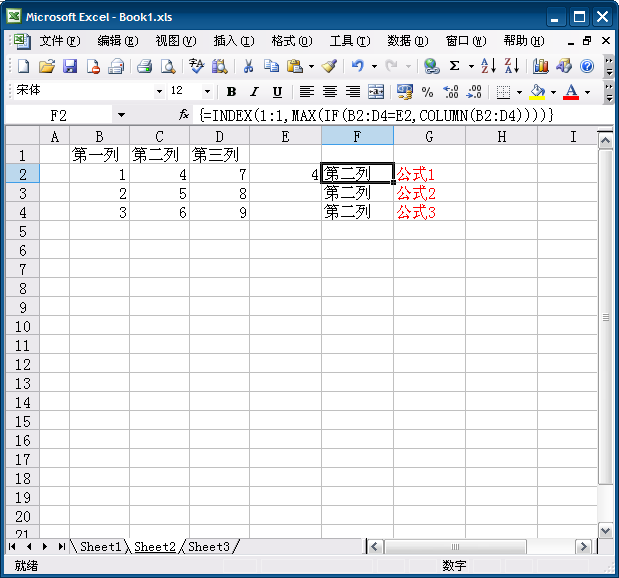619x578 pixels.
Task: Click the vertical scrollbar down arrow
Action: tap(606, 531)
